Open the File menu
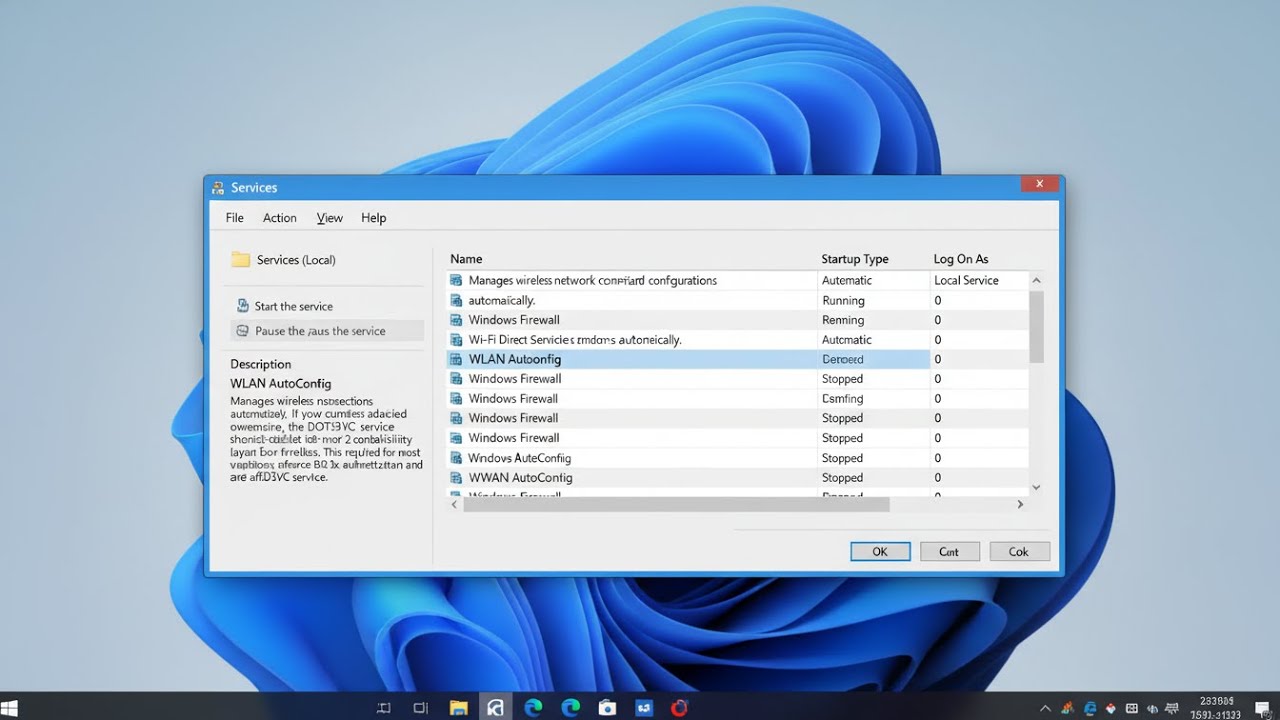This screenshot has height=720, width=1280. click(x=235, y=218)
